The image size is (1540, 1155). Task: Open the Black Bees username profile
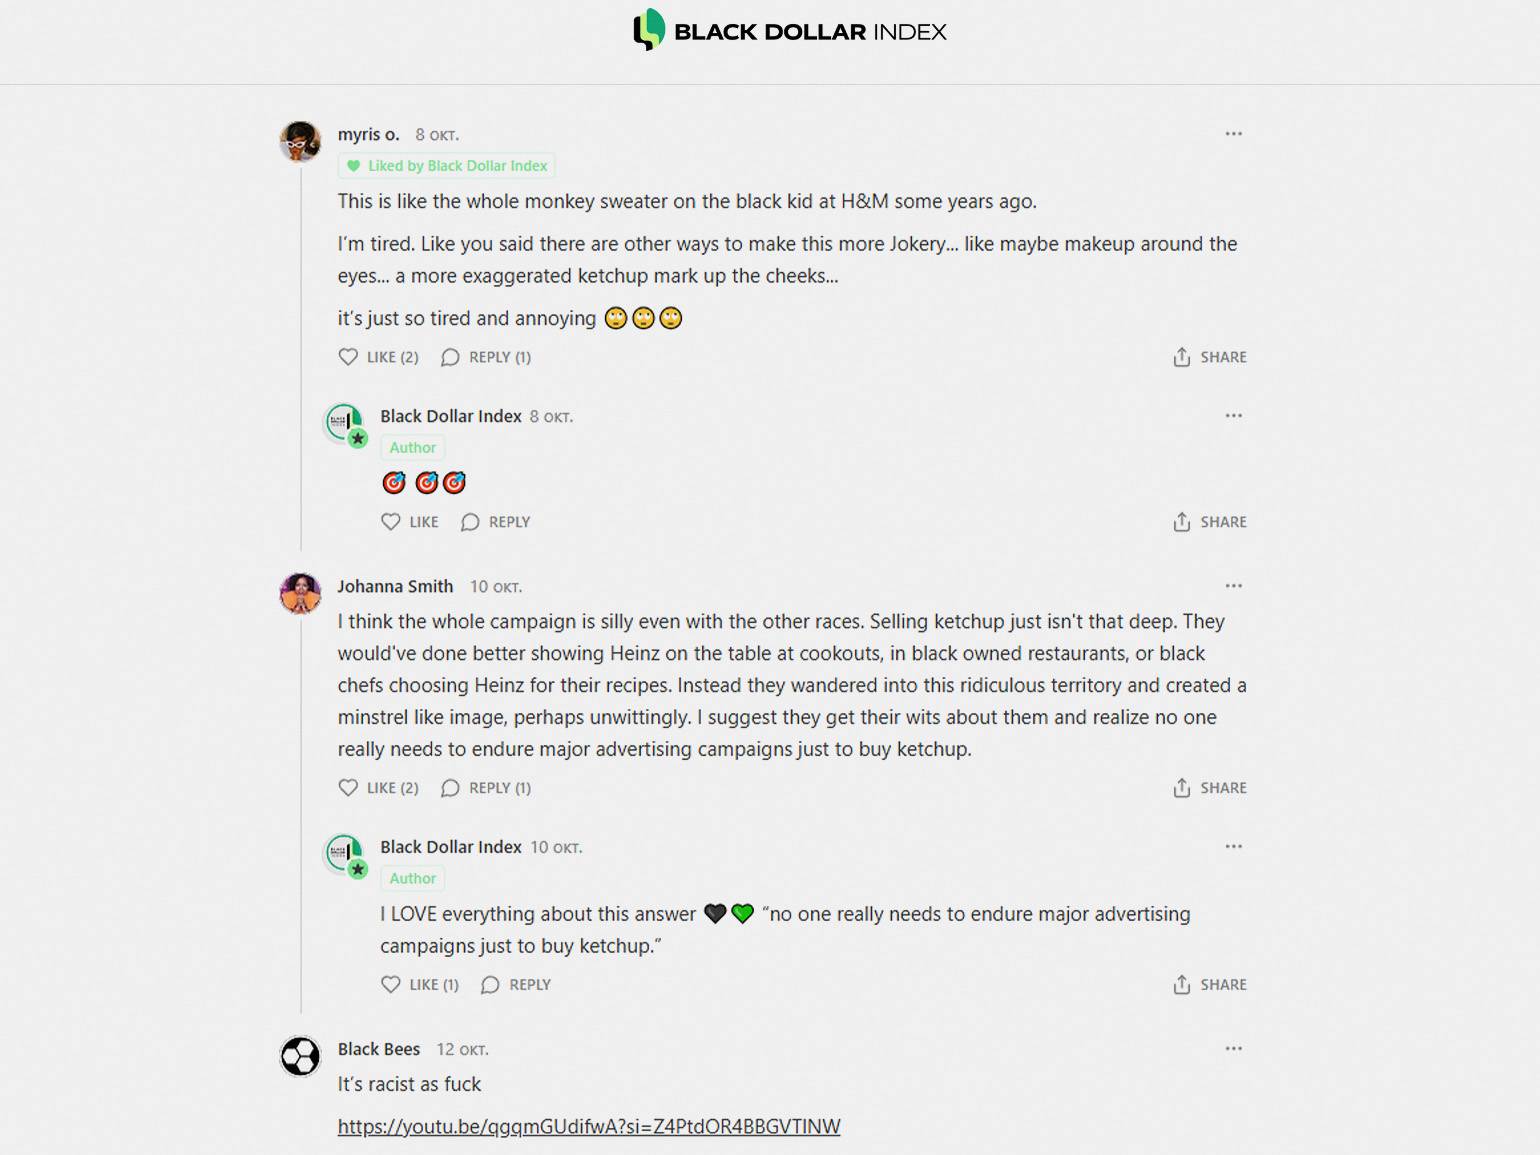[378, 1049]
